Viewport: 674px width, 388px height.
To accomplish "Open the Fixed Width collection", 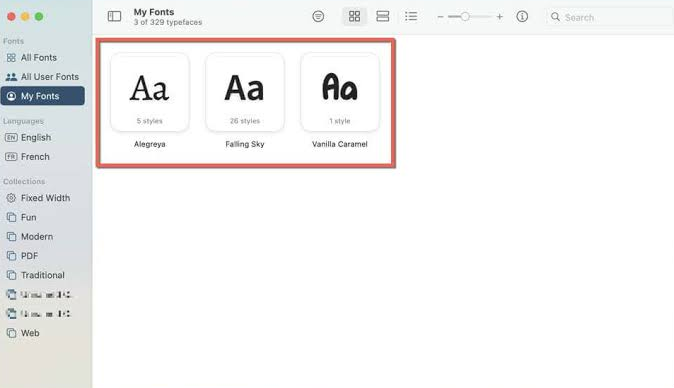I will click(43, 198).
